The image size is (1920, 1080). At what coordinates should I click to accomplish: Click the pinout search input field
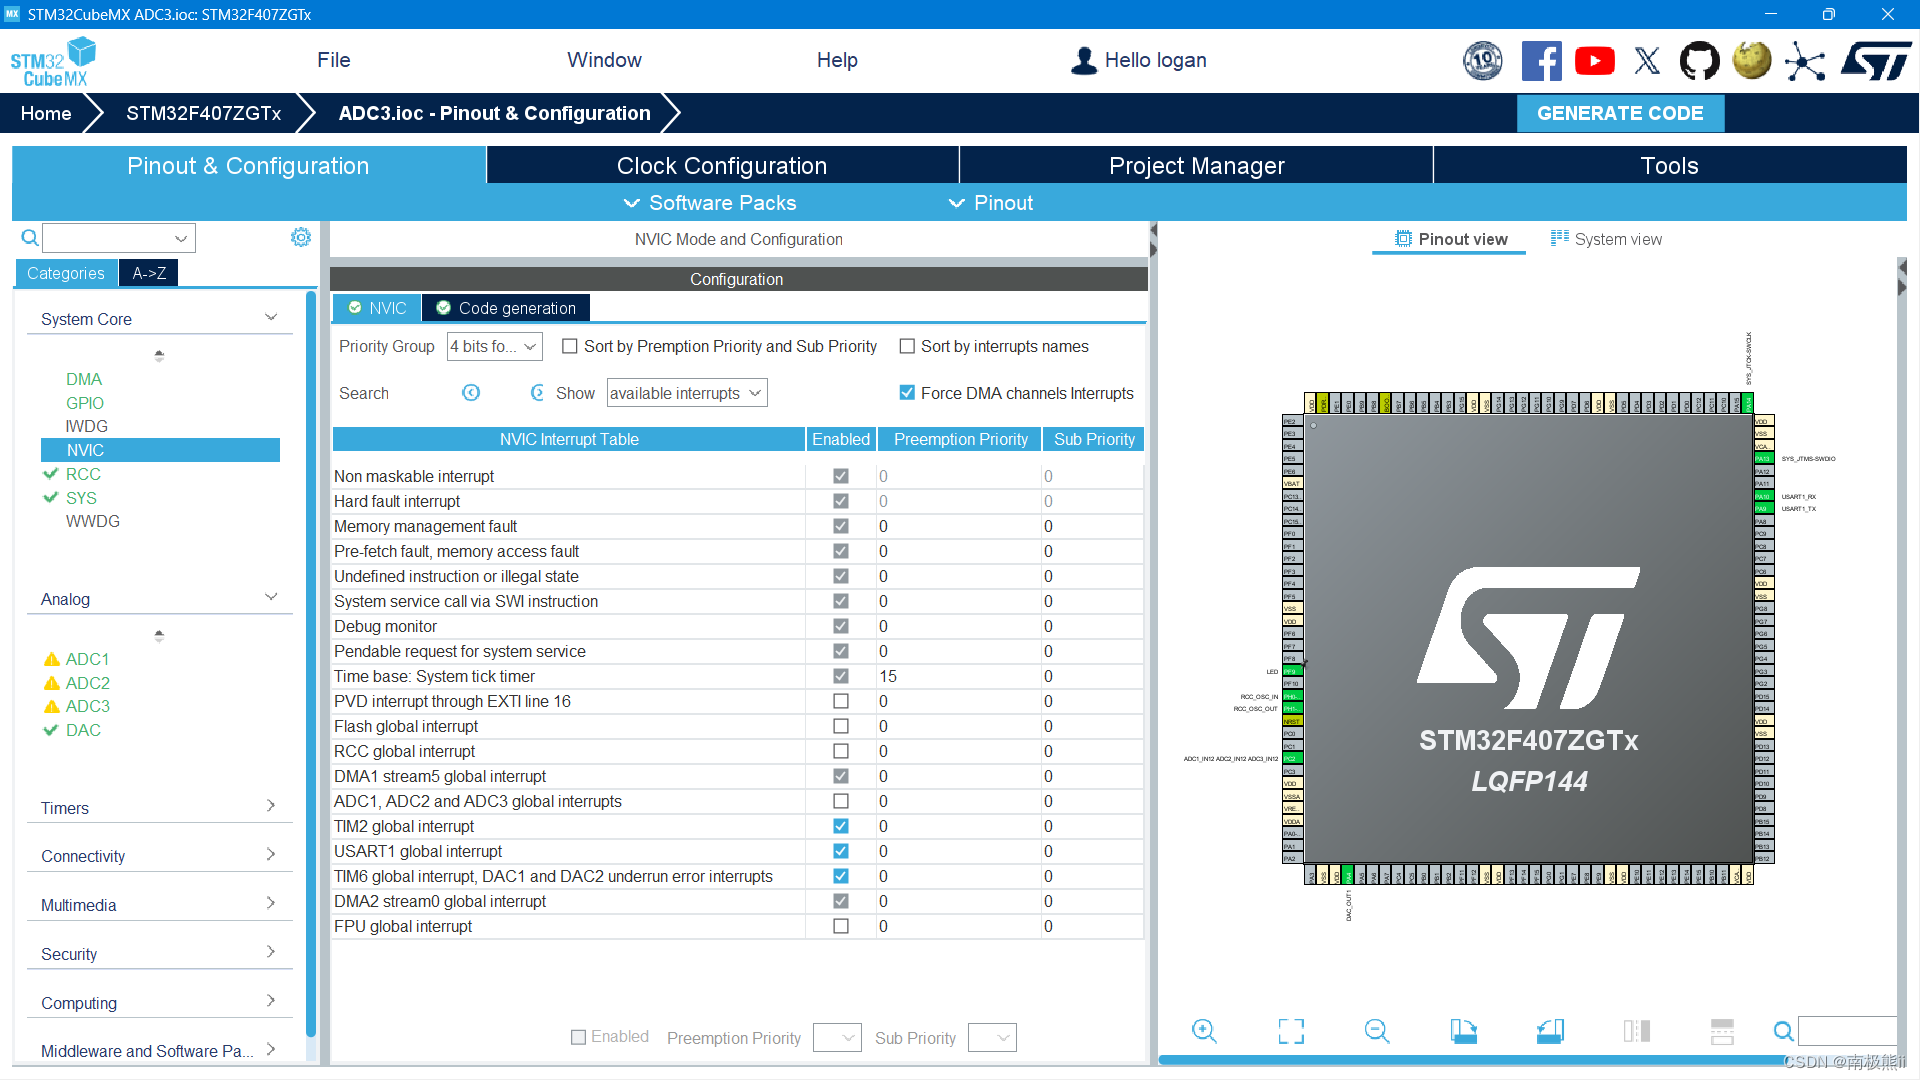click(x=1846, y=1031)
